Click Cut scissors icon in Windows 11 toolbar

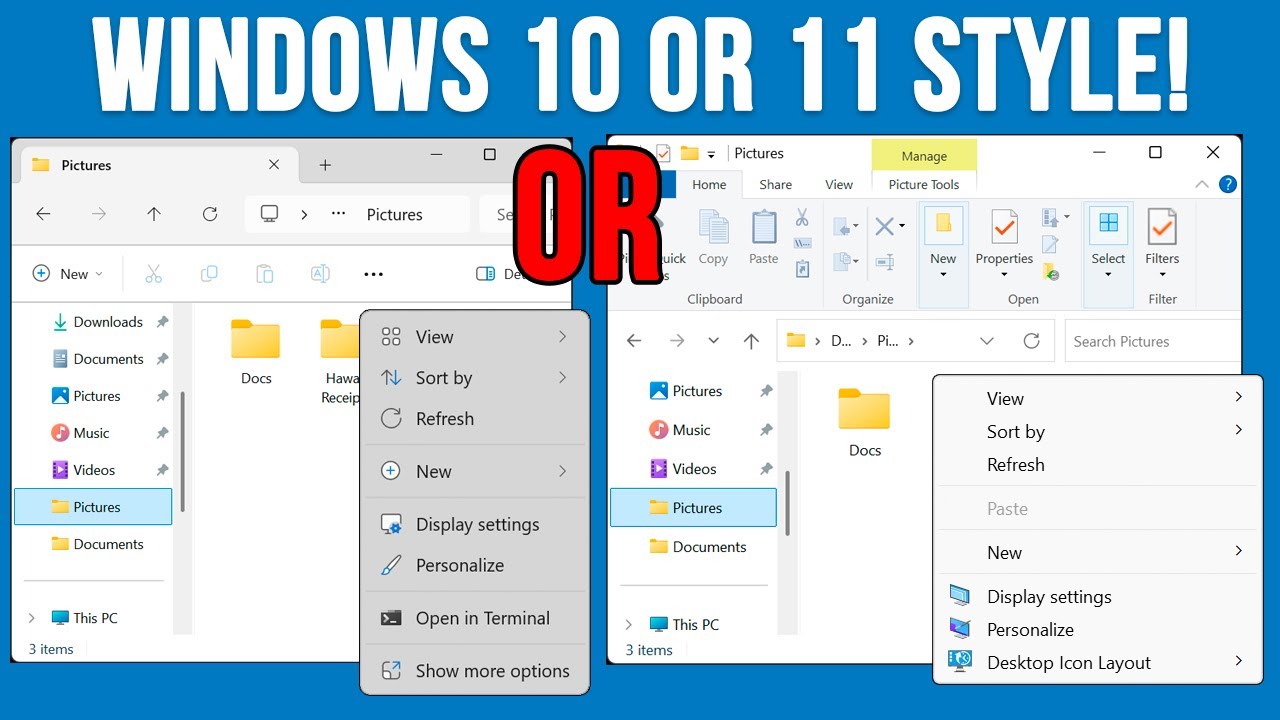click(x=153, y=273)
